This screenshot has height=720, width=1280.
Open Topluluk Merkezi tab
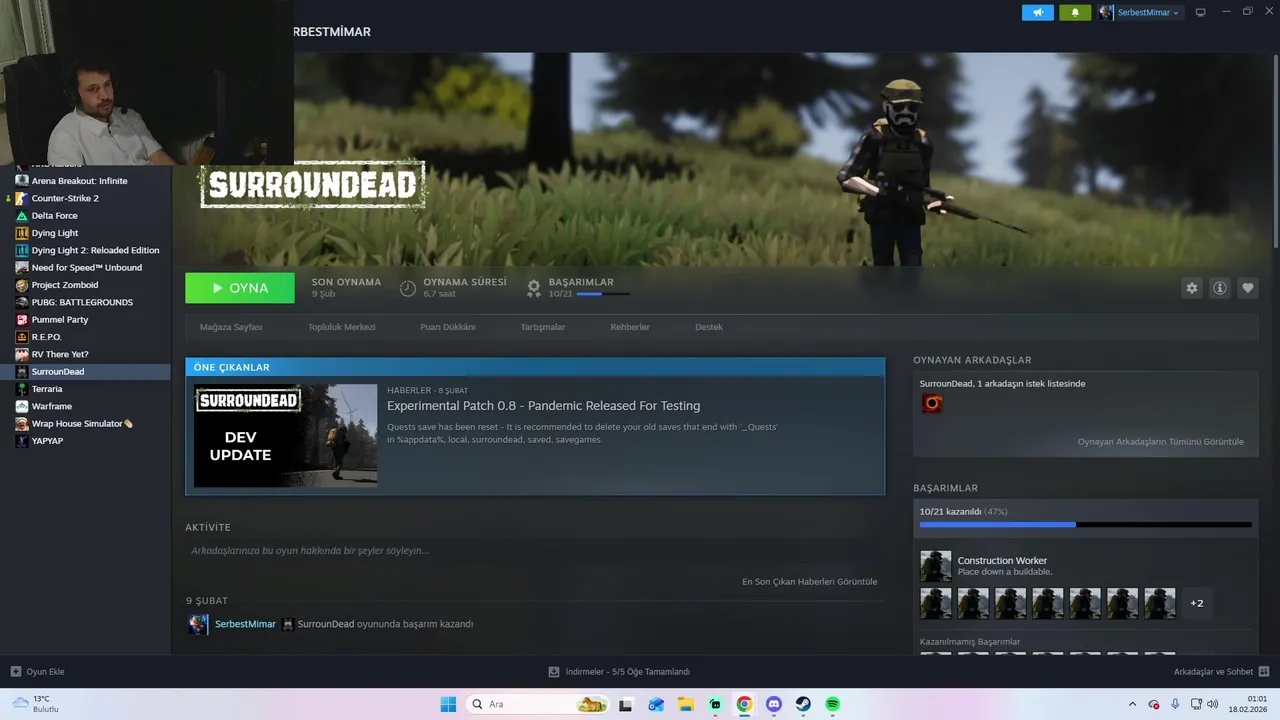click(x=341, y=327)
